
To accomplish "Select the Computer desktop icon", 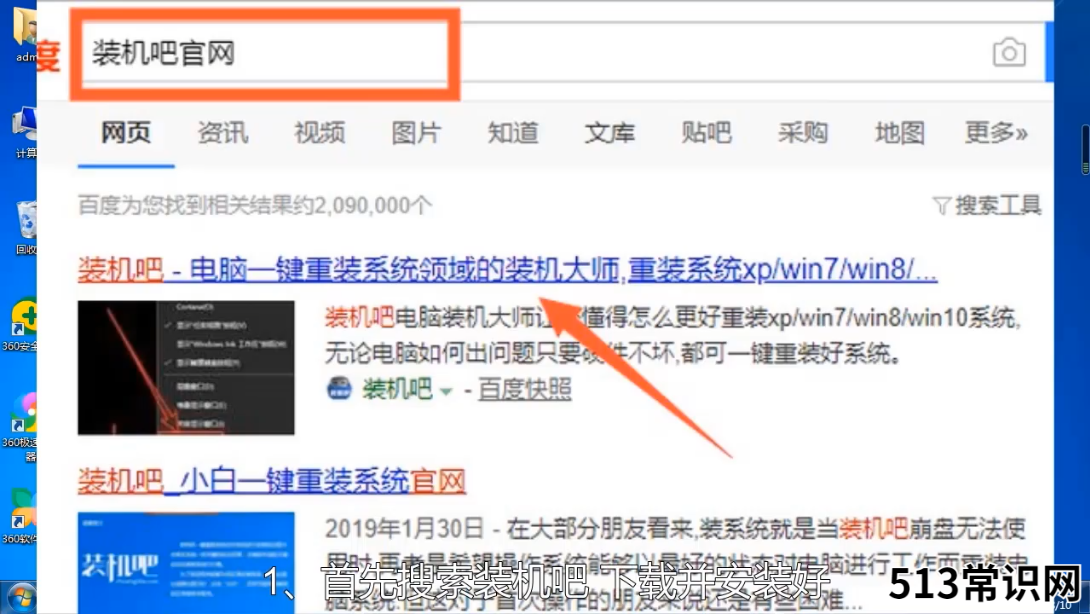I will click(26, 132).
